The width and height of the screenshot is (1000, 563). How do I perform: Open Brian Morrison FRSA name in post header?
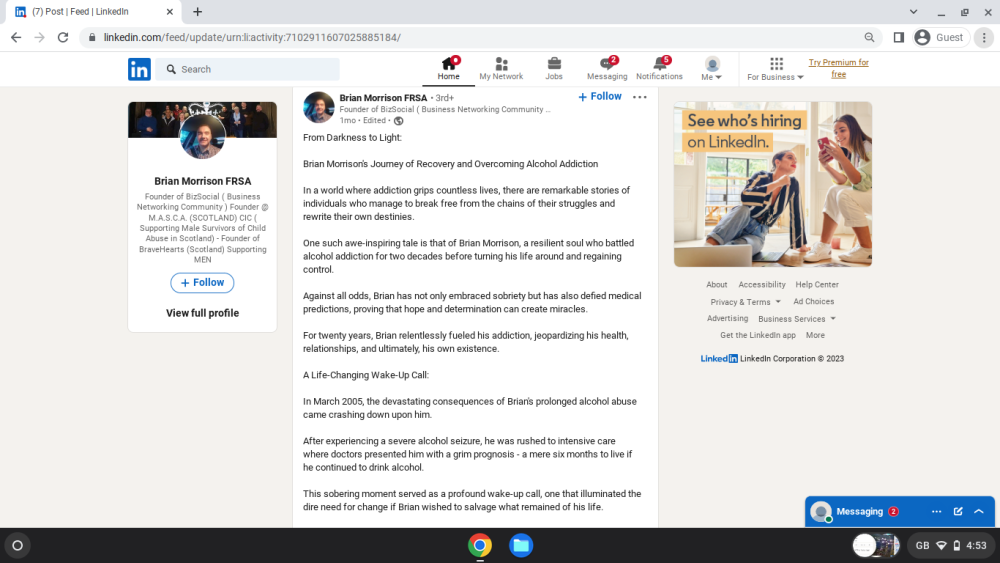click(x=383, y=98)
